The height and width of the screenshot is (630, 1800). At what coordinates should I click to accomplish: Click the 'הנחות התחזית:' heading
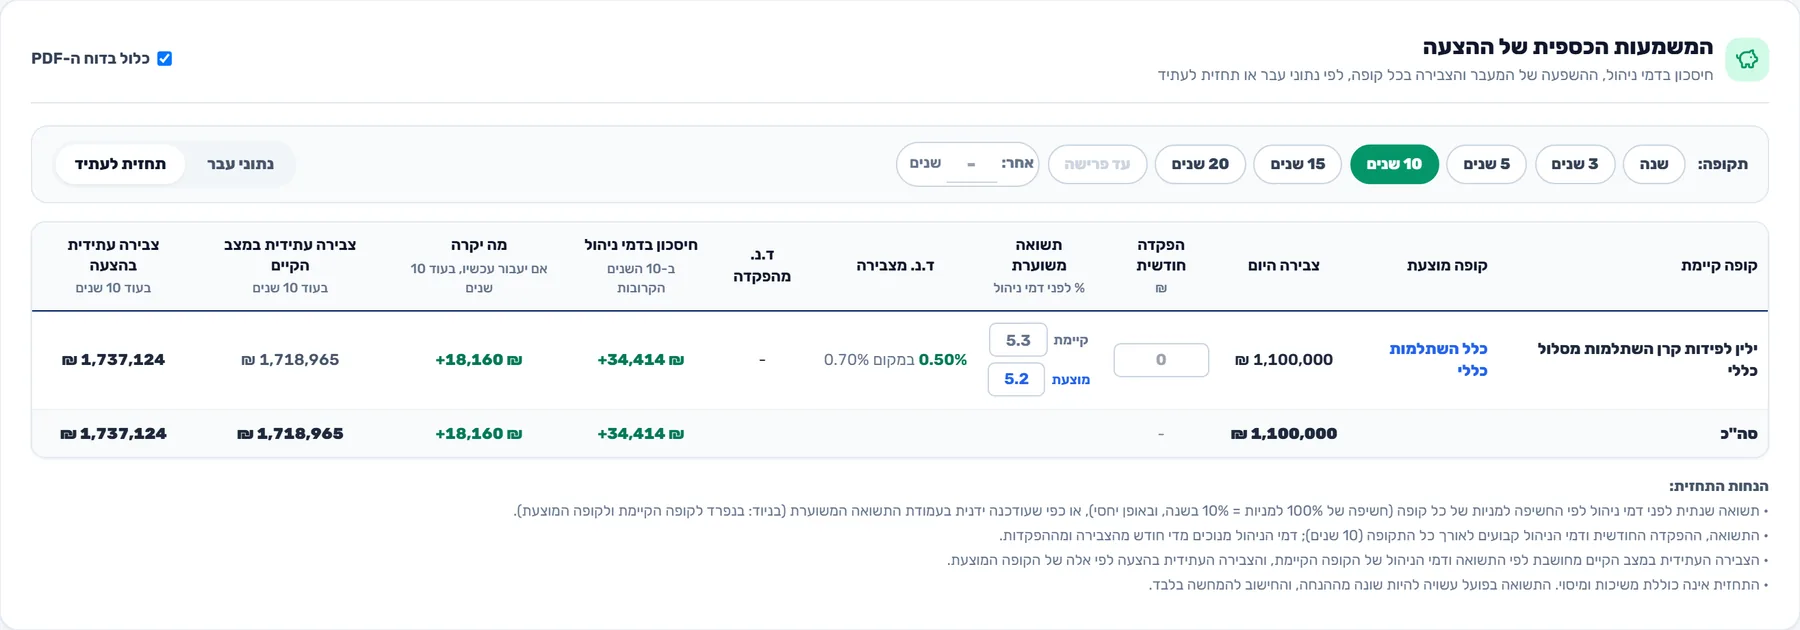pyautogui.click(x=1718, y=486)
